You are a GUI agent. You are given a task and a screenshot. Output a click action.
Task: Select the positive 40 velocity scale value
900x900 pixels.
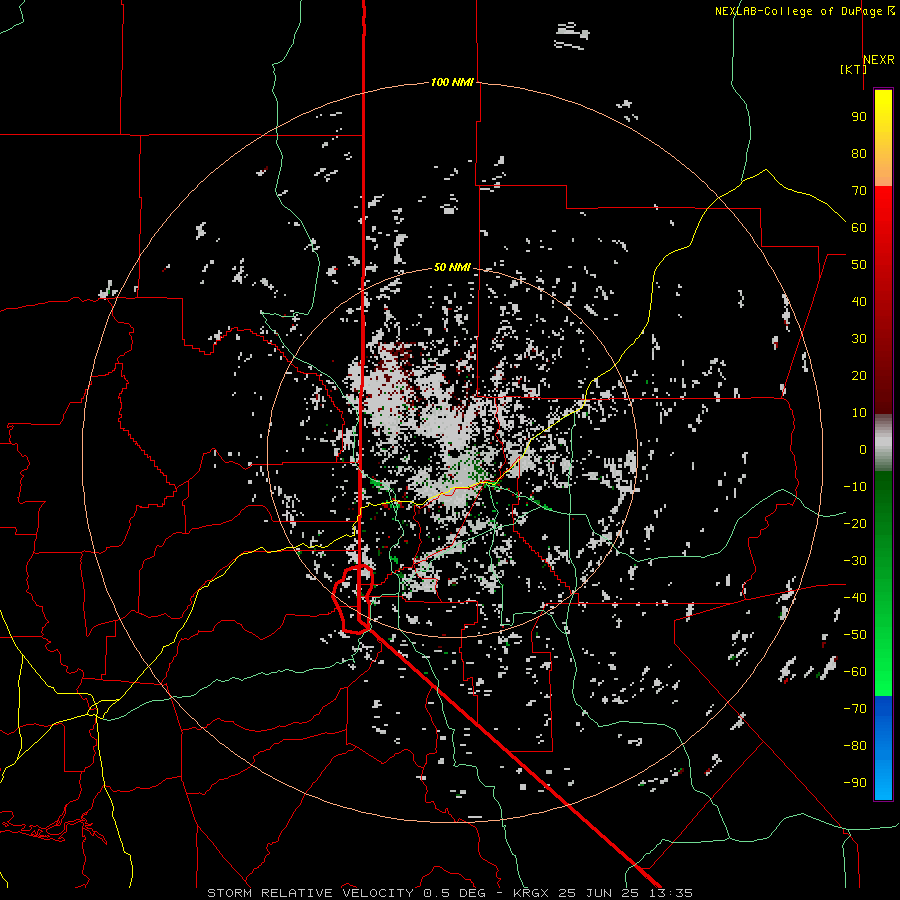[x=859, y=301]
